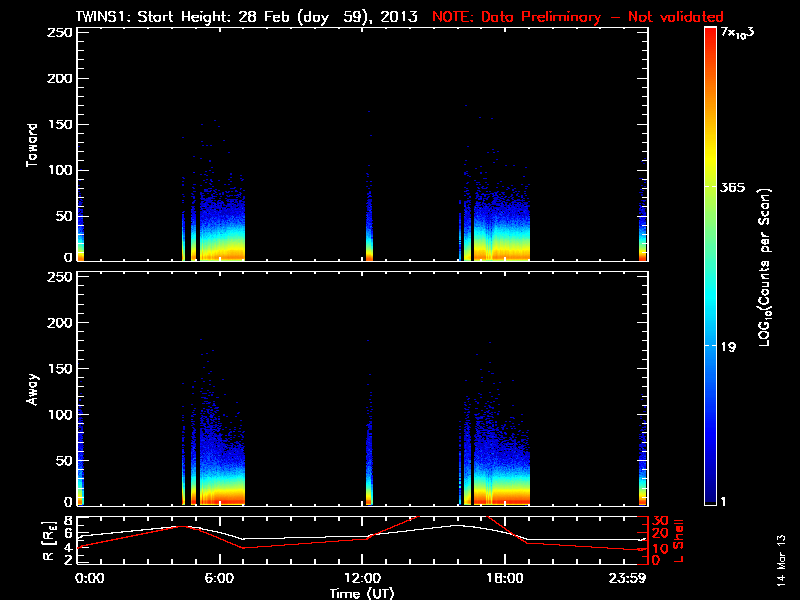
Task: Select the 'Toward' y-axis label
Action: (32, 145)
